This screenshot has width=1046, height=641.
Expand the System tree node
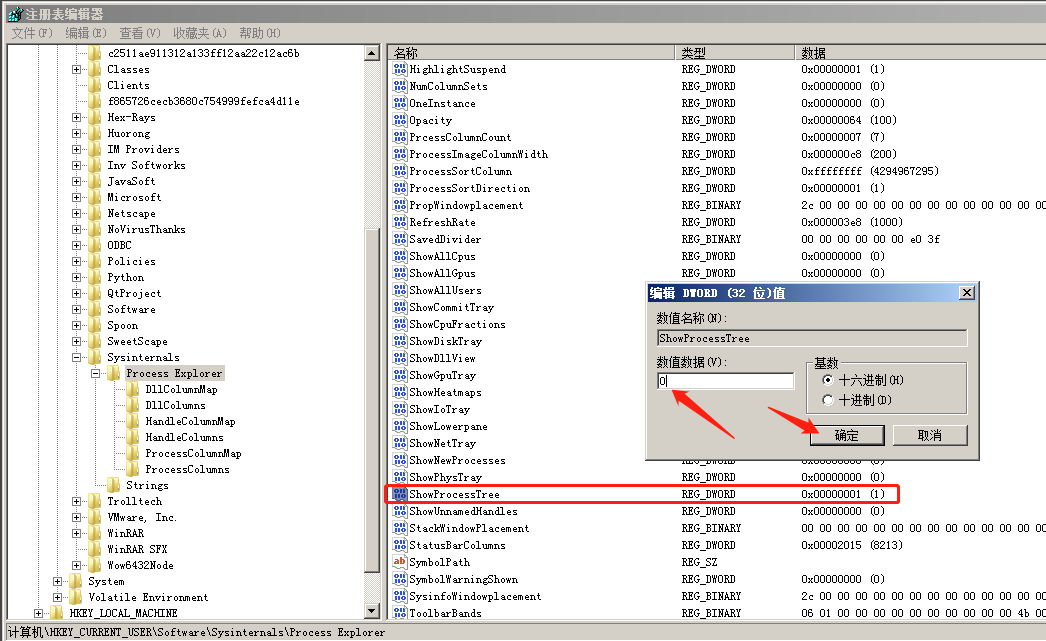pyautogui.click(x=57, y=581)
